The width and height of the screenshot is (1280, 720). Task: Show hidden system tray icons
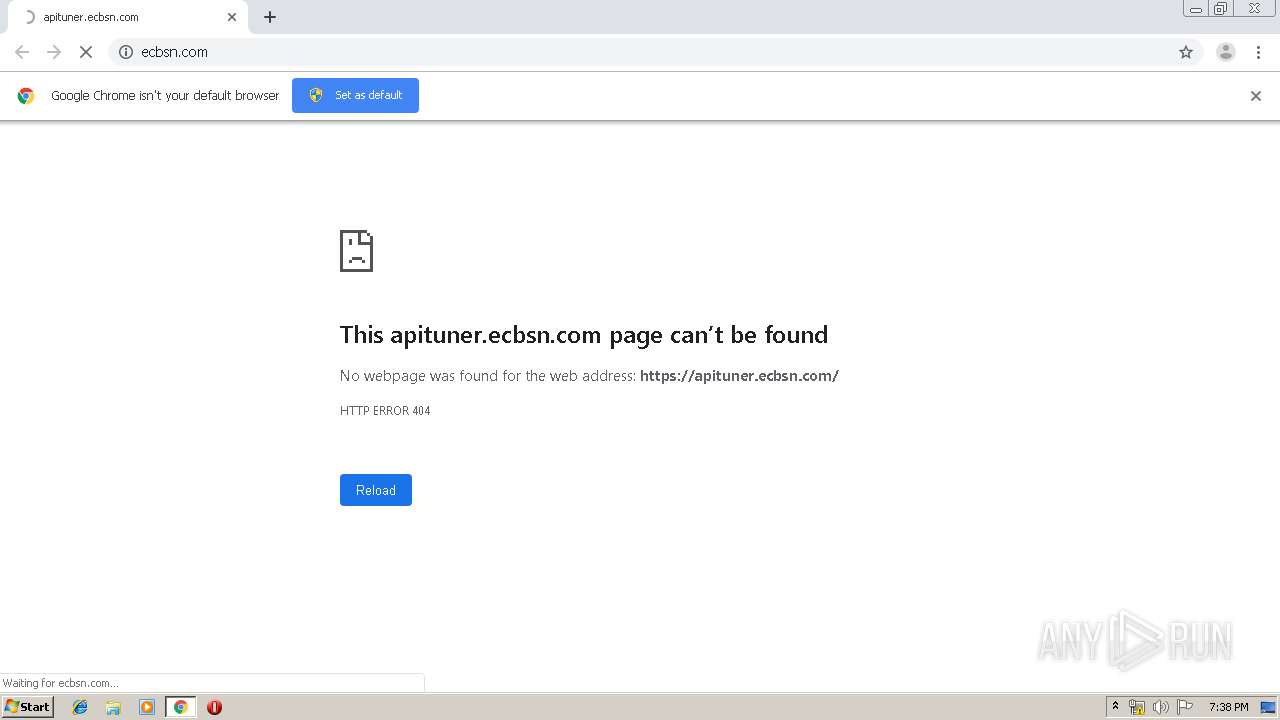[1115, 707]
